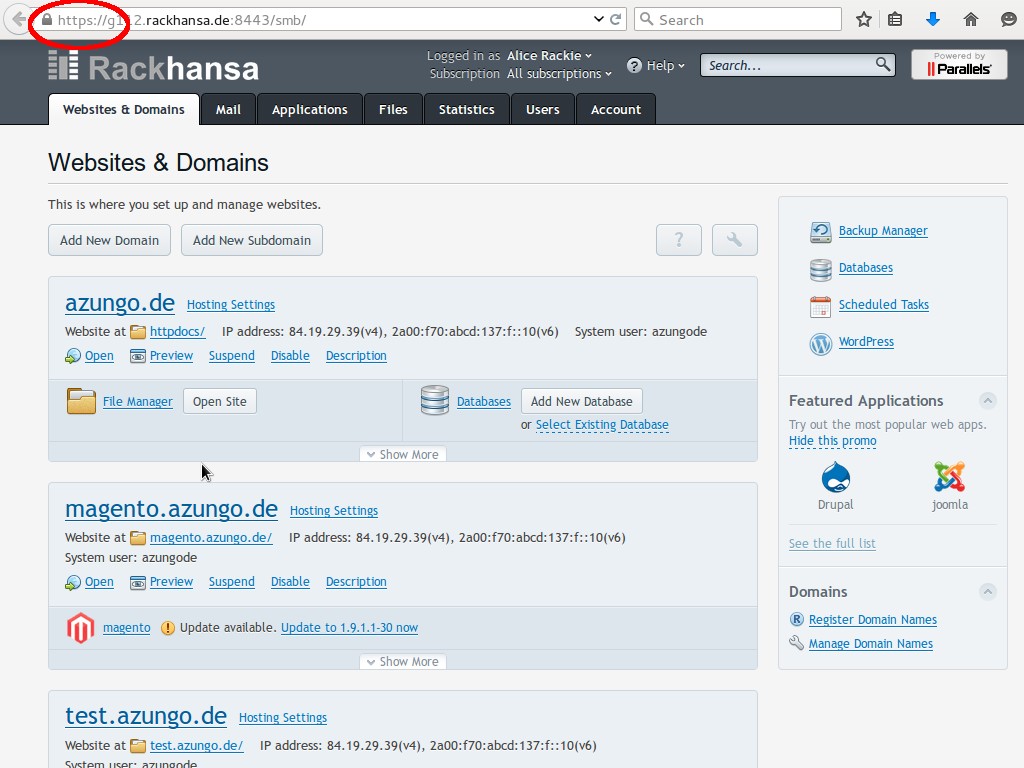1024x768 pixels.
Task: Open the browser chat bubble icon
Action: tap(1008, 20)
